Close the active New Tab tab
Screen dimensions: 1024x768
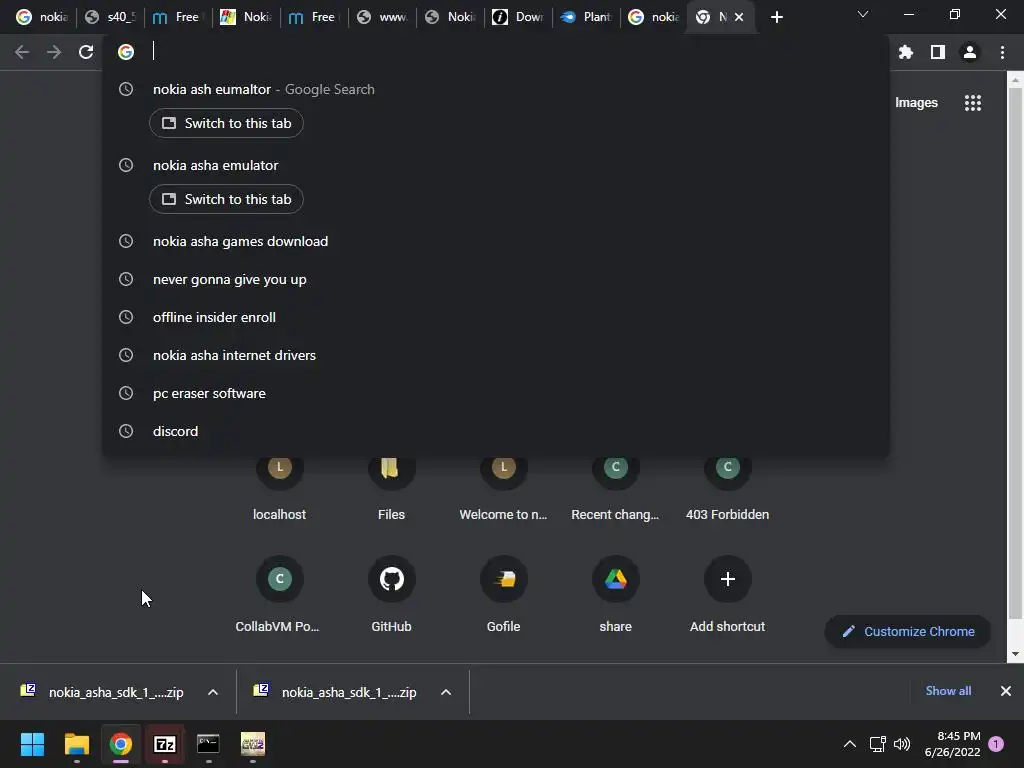pos(739,18)
